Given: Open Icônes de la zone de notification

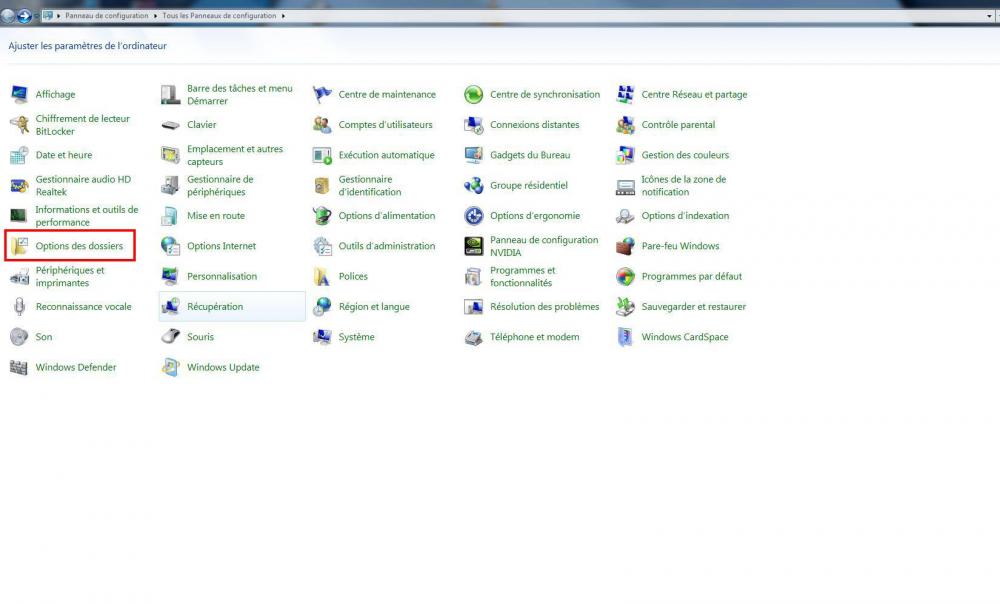Looking at the screenshot, I should pyautogui.click(x=684, y=186).
